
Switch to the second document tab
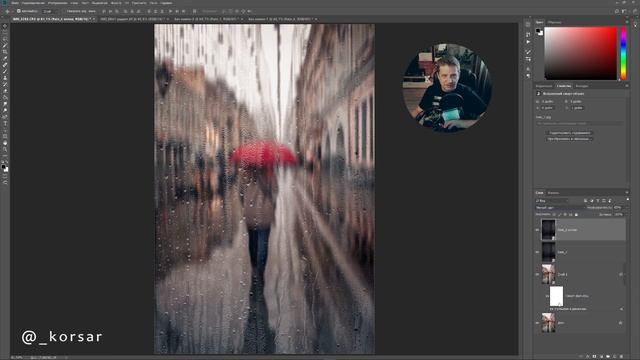click(x=133, y=19)
